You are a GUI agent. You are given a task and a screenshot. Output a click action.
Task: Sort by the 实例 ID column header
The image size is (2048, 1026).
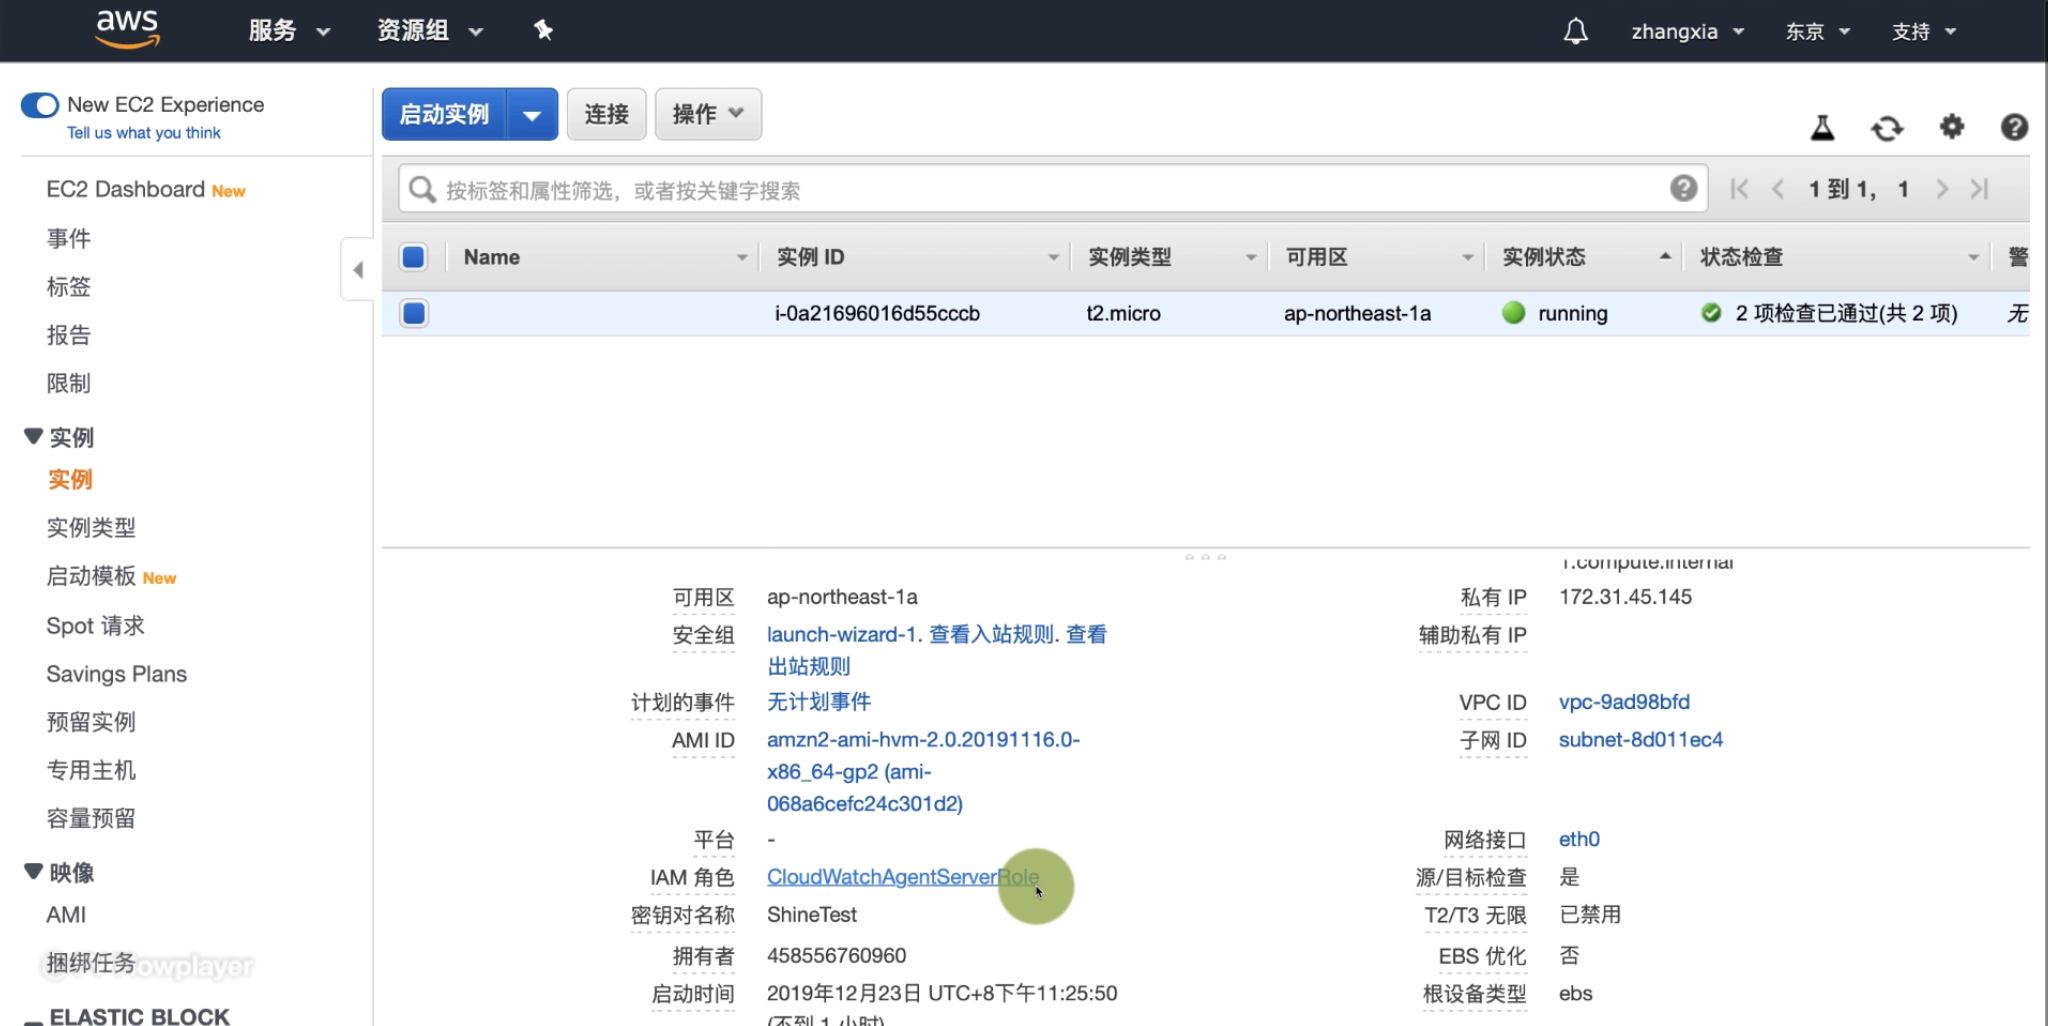click(x=915, y=257)
